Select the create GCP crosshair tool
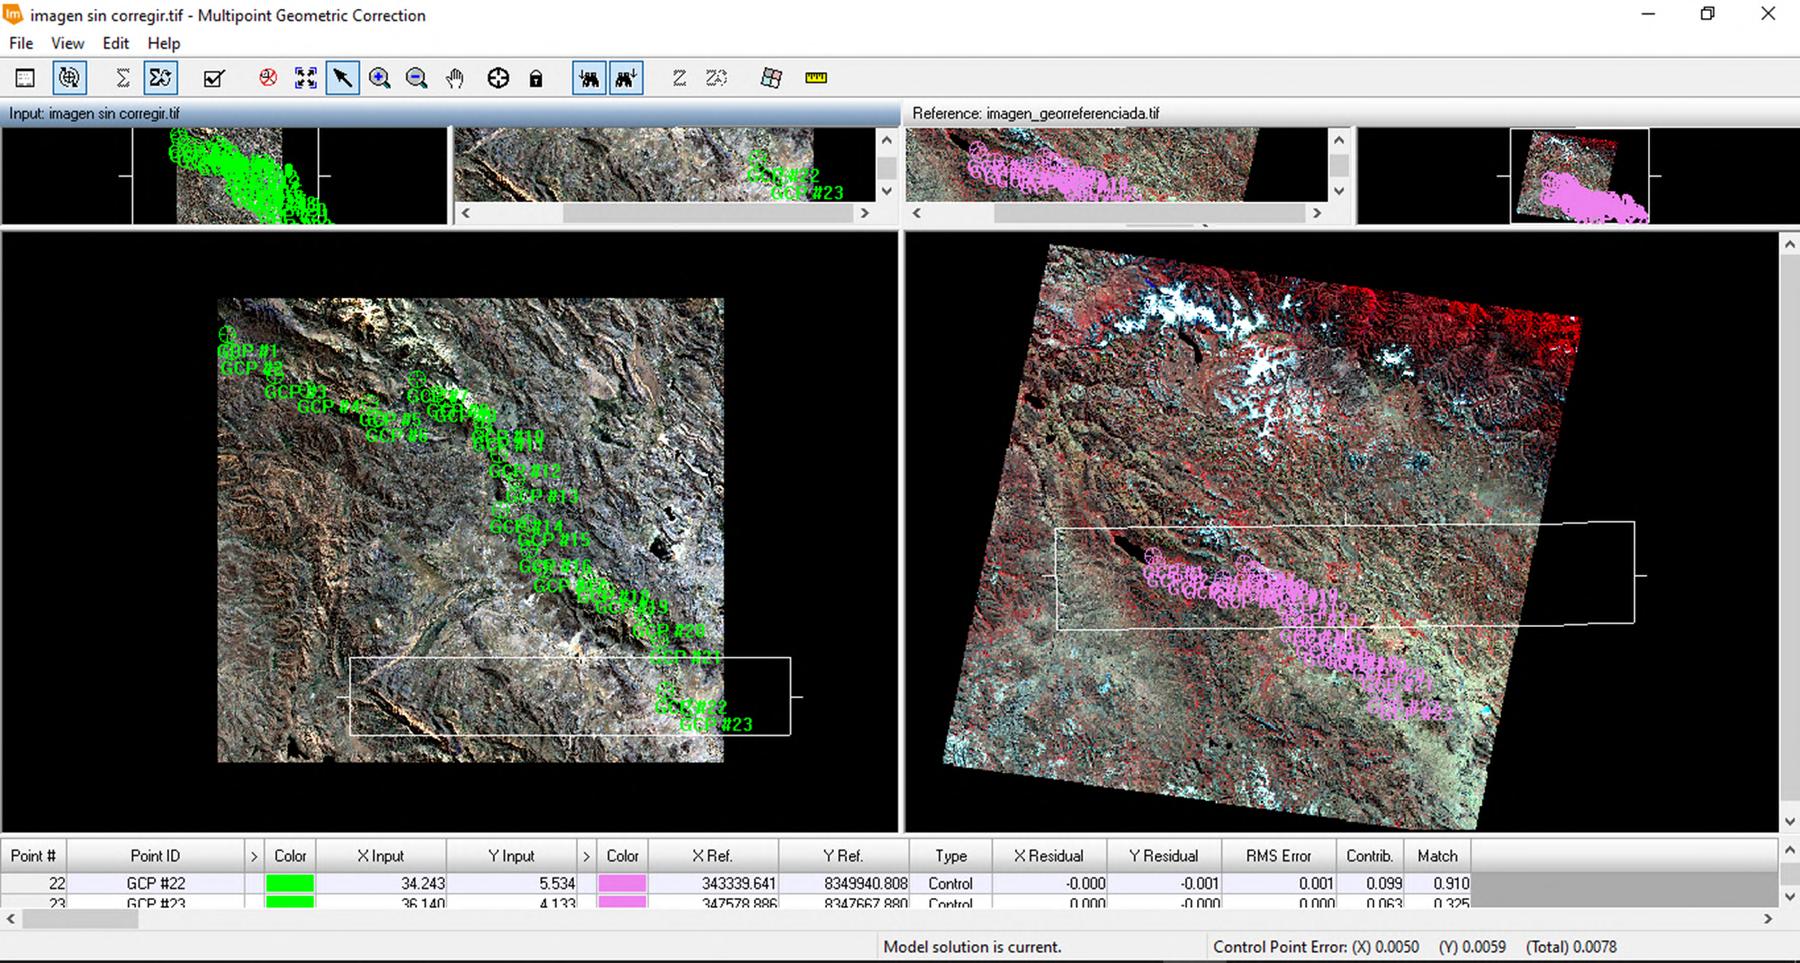The width and height of the screenshot is (1800, 963). click(498, 78)
